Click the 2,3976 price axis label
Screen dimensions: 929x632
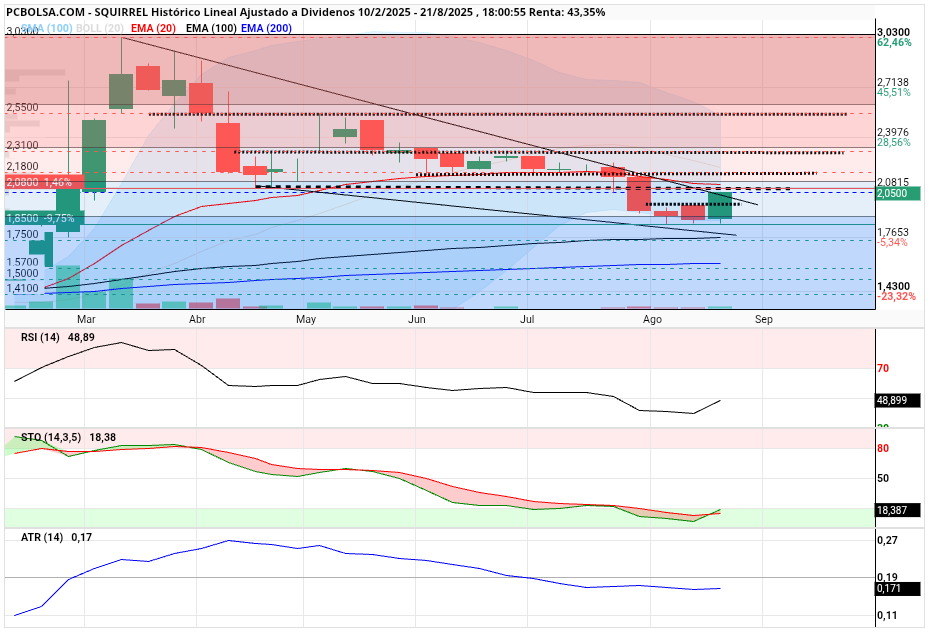pos(893,132)
